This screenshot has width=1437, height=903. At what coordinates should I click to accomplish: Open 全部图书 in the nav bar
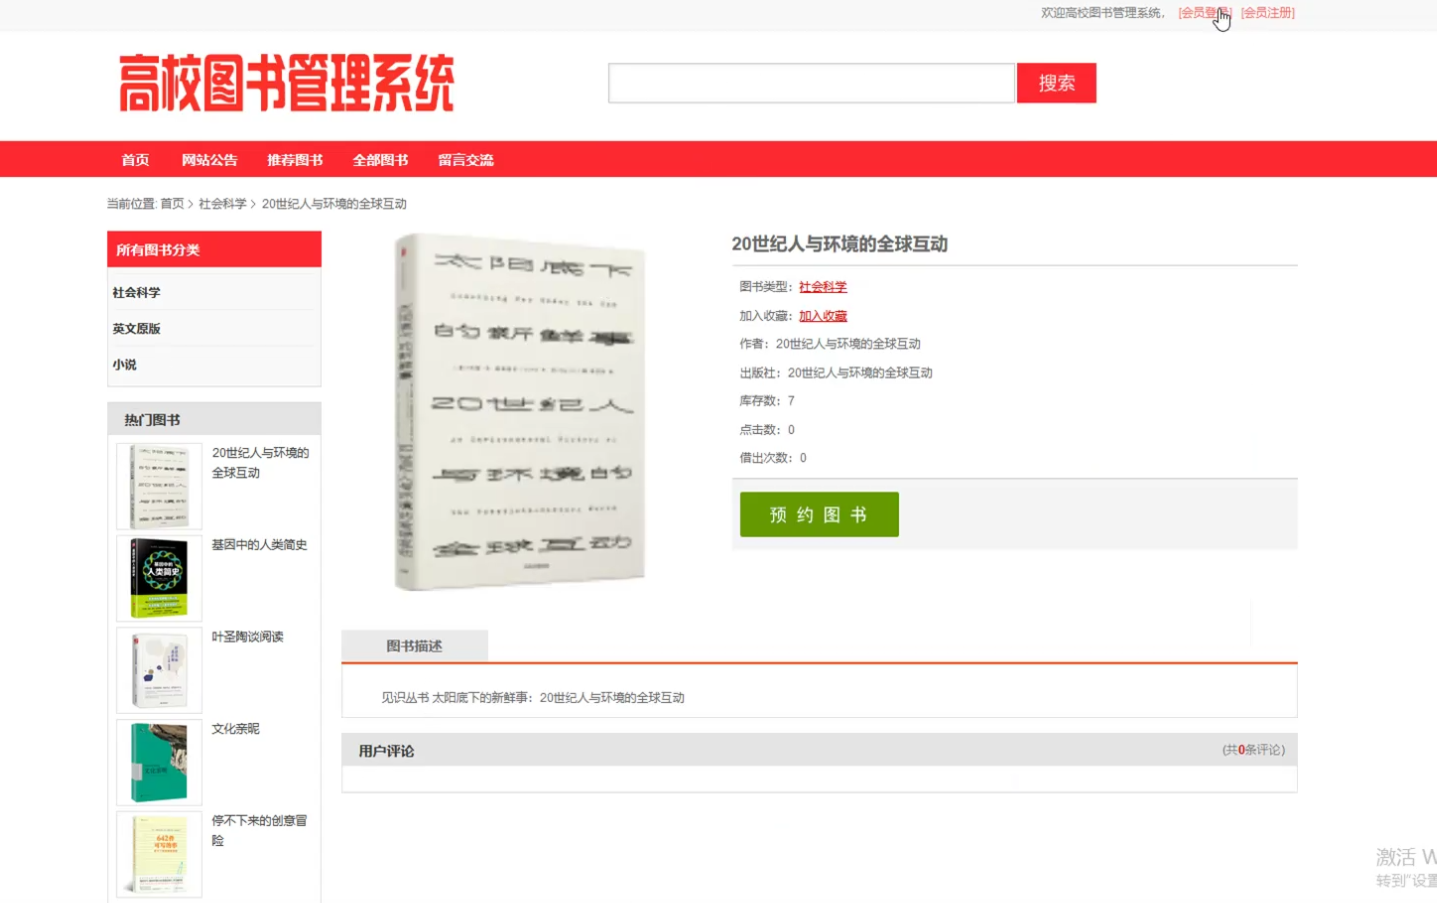point(380,160)
